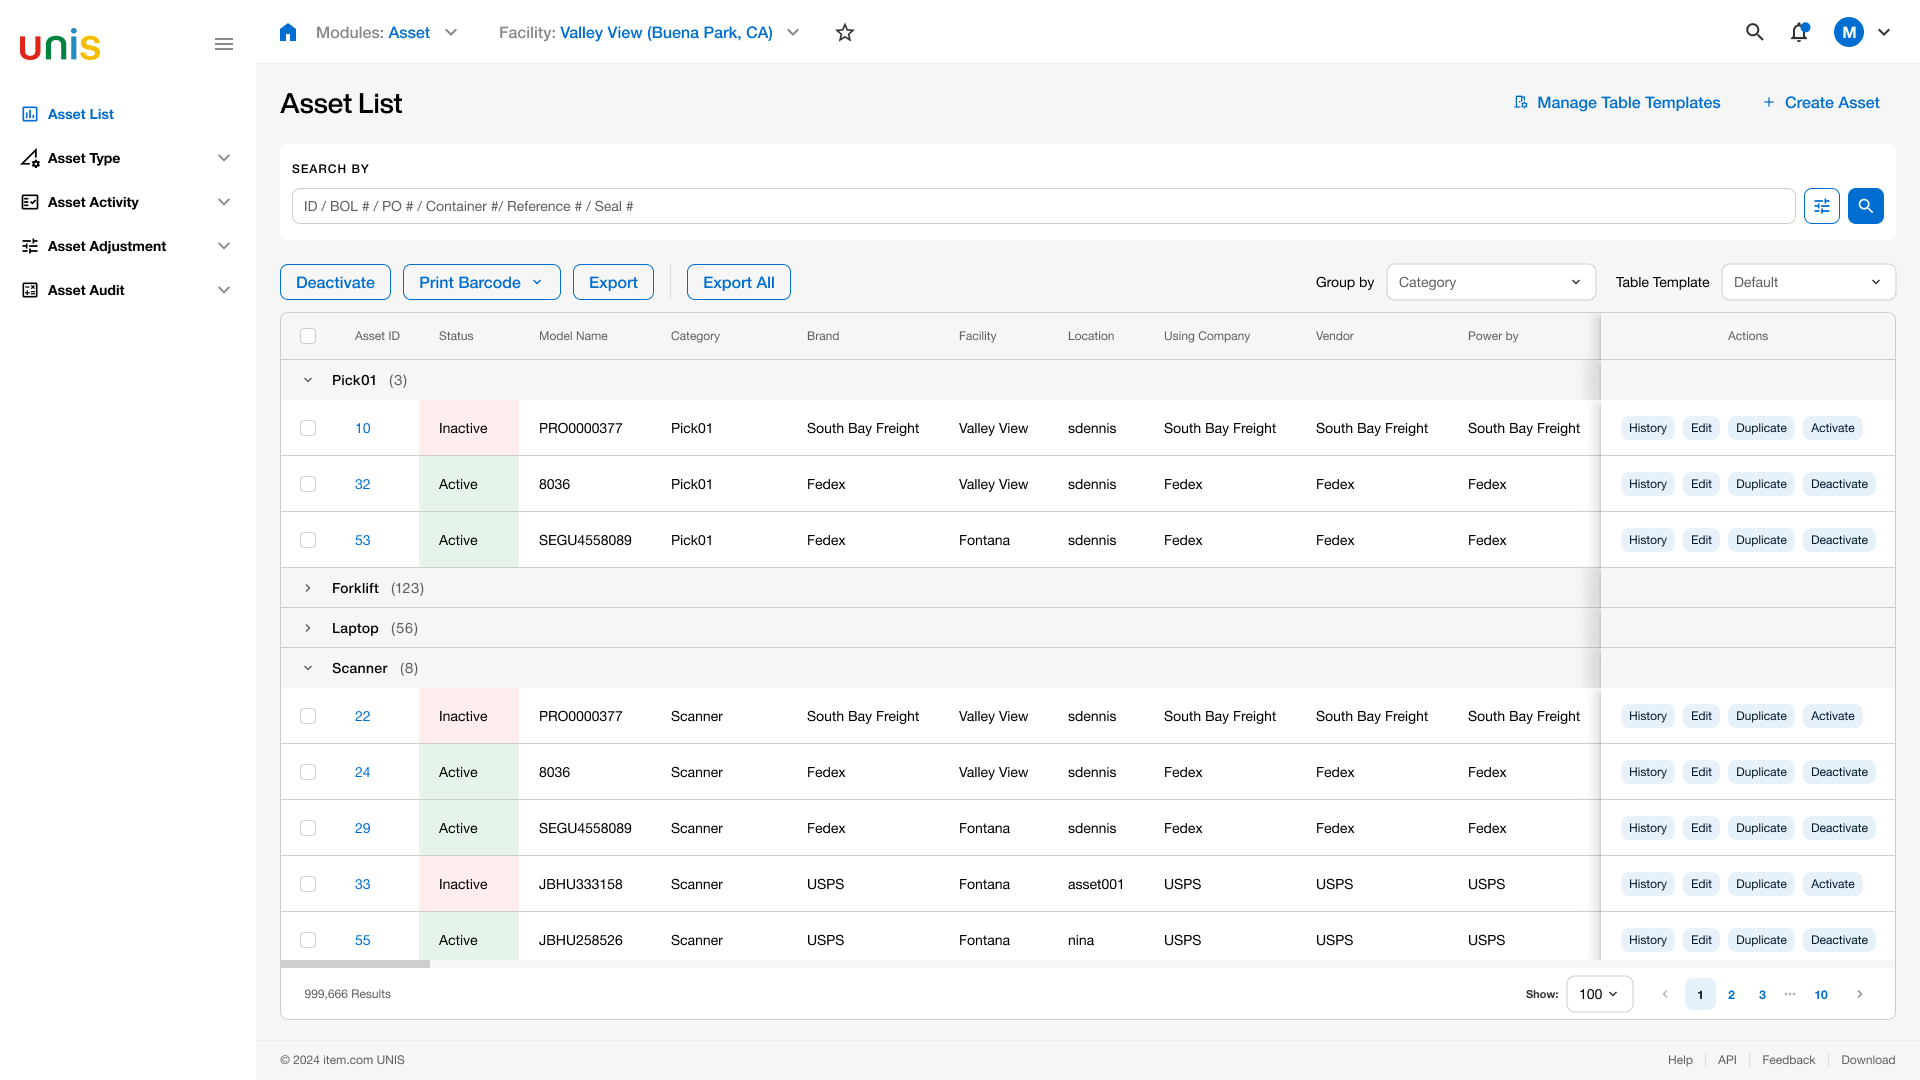Open the Table Template Default dropdown
1920x1080 pixels.
[1808, 282]
